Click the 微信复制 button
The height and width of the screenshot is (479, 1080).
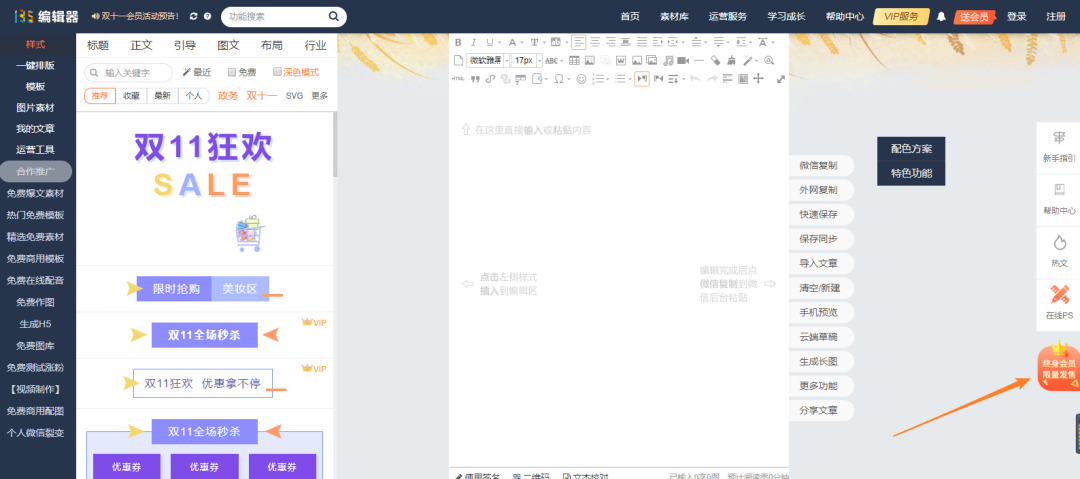[x=818, y=165]
